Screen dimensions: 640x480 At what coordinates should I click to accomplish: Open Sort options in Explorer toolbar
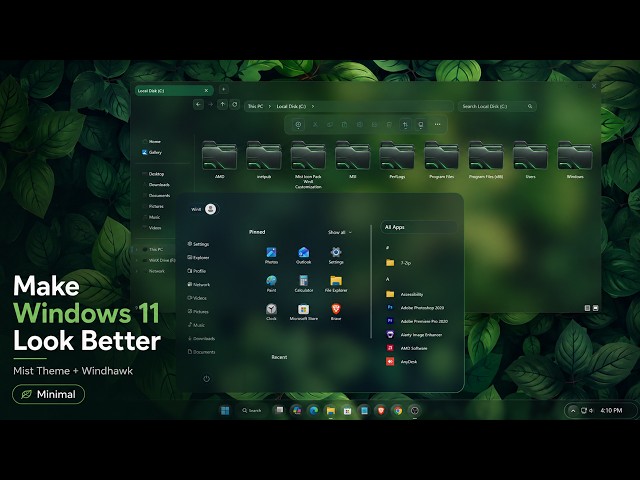pos(405,124)
